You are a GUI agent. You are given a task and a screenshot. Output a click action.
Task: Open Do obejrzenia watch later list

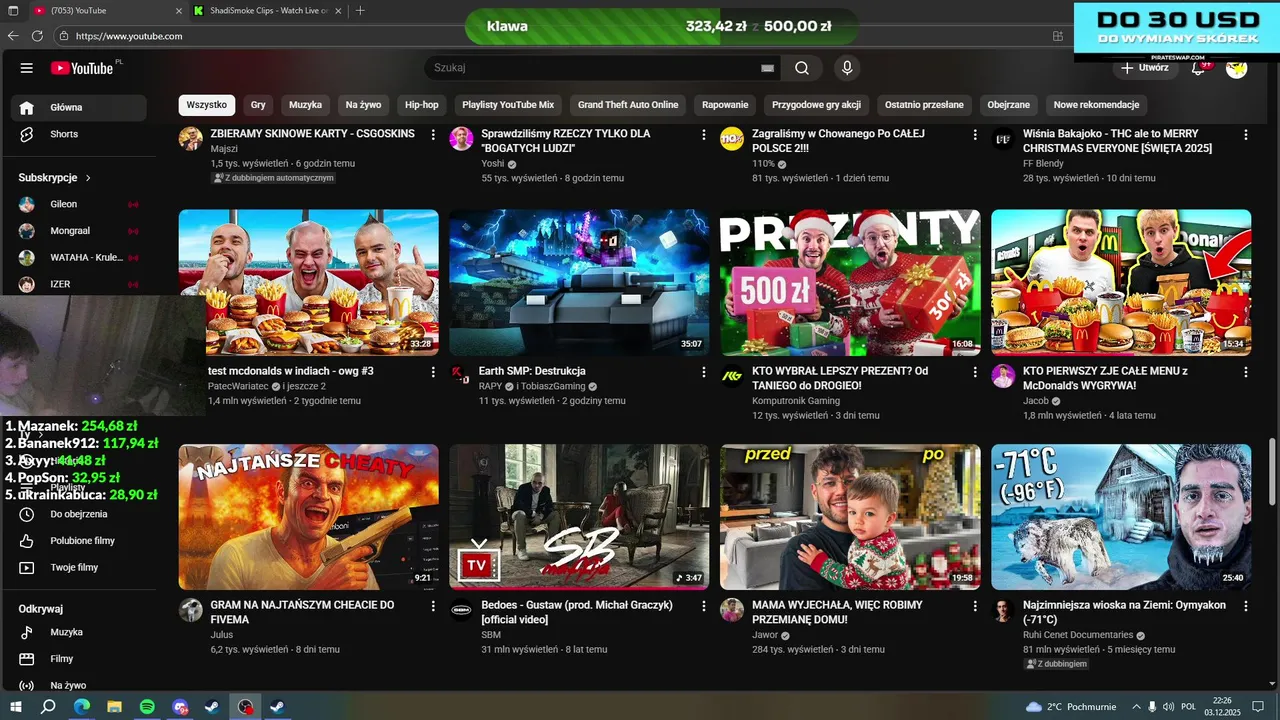pos(78,514)
